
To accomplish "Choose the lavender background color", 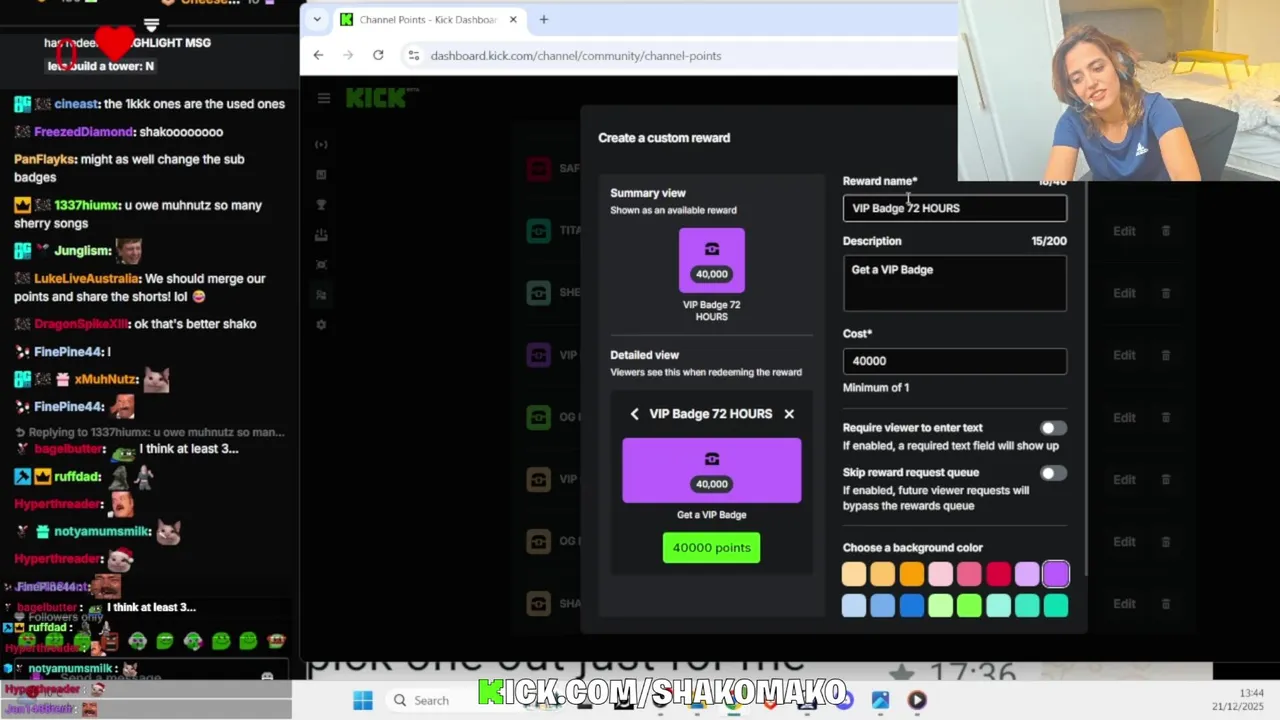I will point(1027,574).
